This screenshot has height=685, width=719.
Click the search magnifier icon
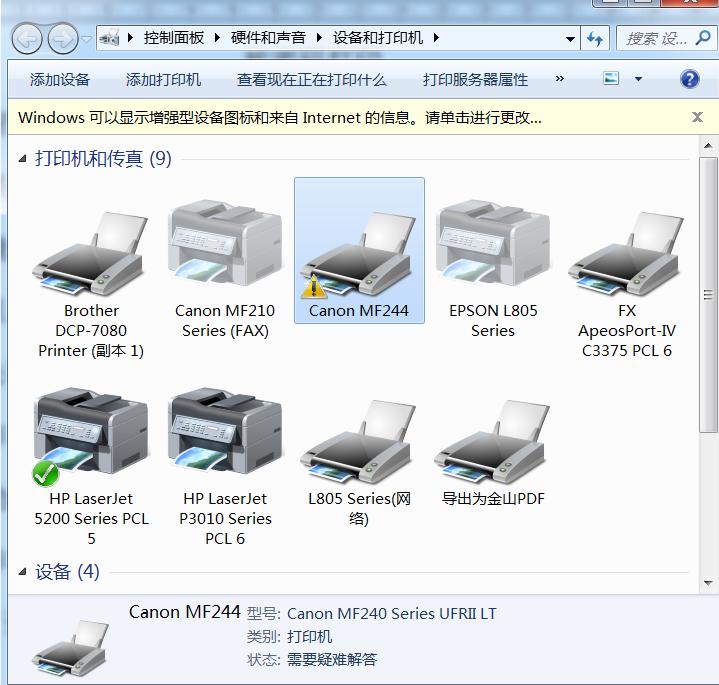(702, 38)
